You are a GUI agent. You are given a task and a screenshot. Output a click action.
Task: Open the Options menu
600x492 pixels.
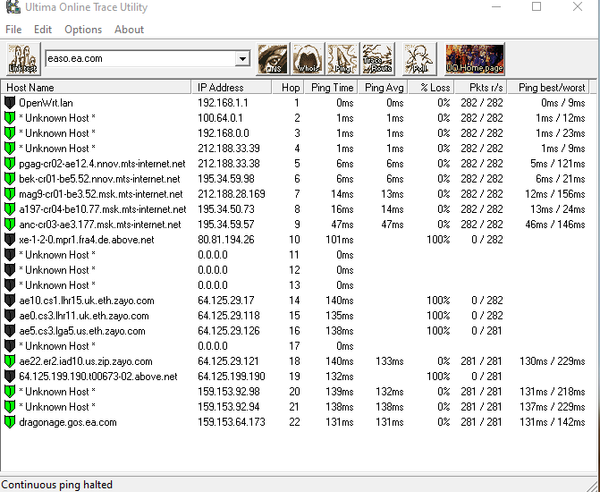[x=83, y=29]
